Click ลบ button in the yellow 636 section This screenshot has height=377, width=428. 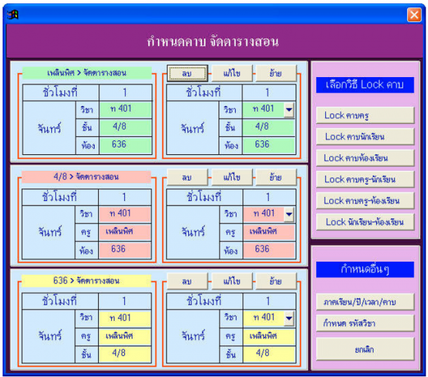tap(187, 281)
